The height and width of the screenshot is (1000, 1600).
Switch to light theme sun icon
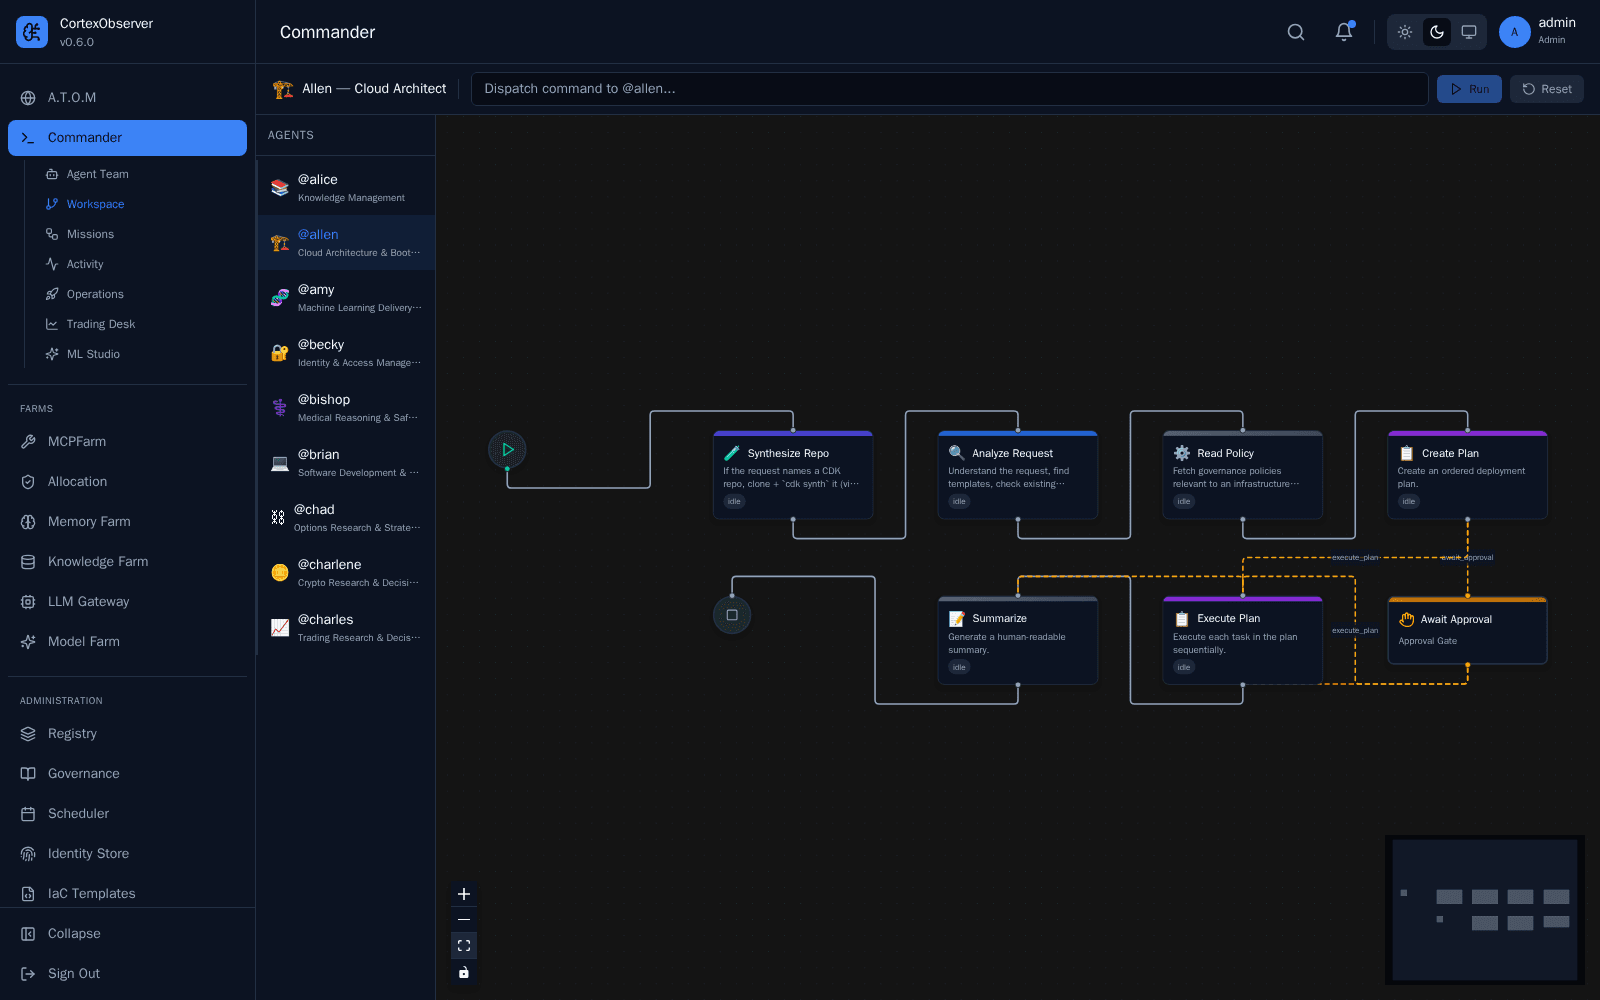(1405, 32)
